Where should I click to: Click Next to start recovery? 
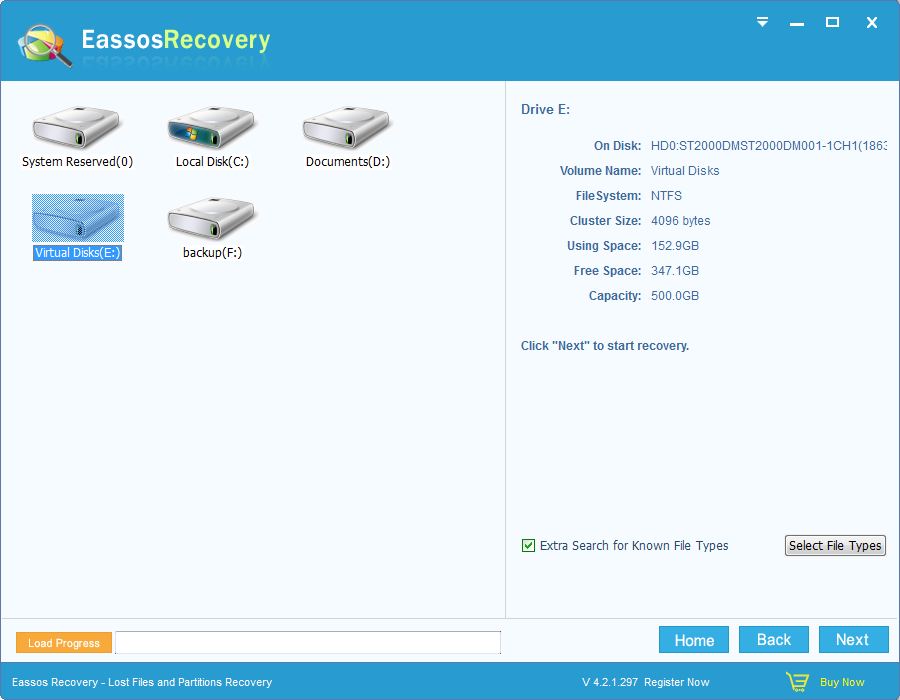tap(854, 640)
